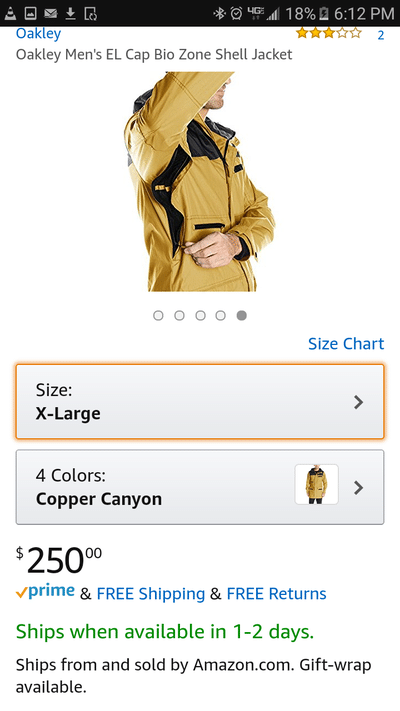This screenshot has width=400, height=711.
Task: Tap the battery indicator icon
Action: pyautogui.click(x=324, y=14)
